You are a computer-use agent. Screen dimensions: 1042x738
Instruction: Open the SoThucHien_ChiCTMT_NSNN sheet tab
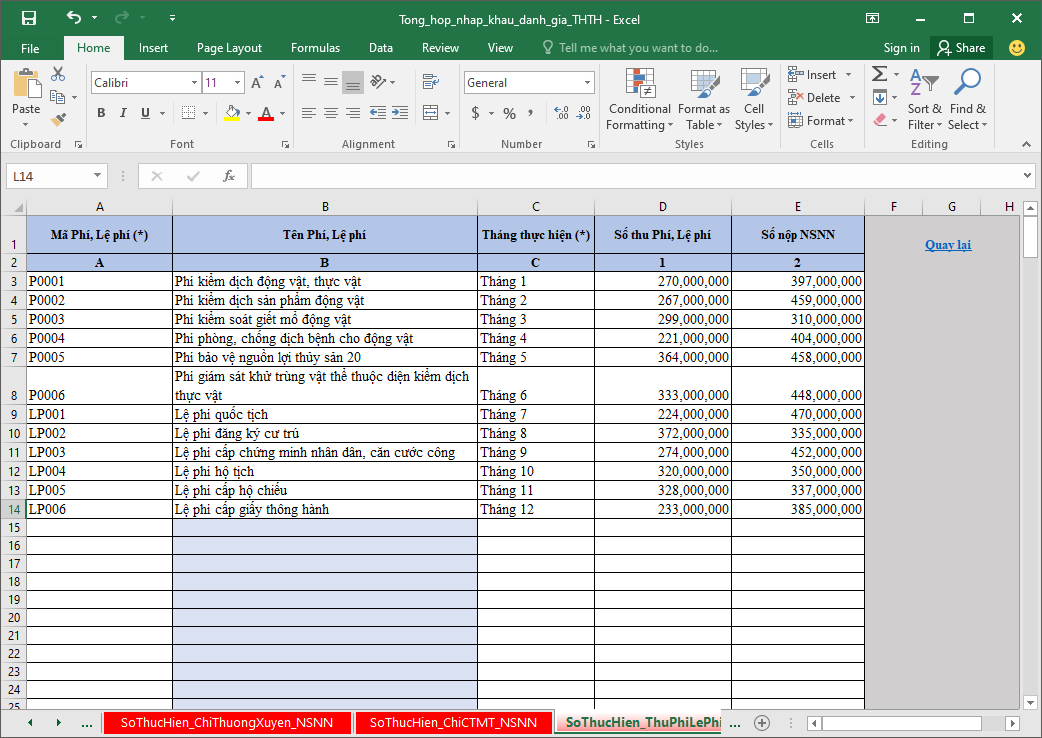453,722
